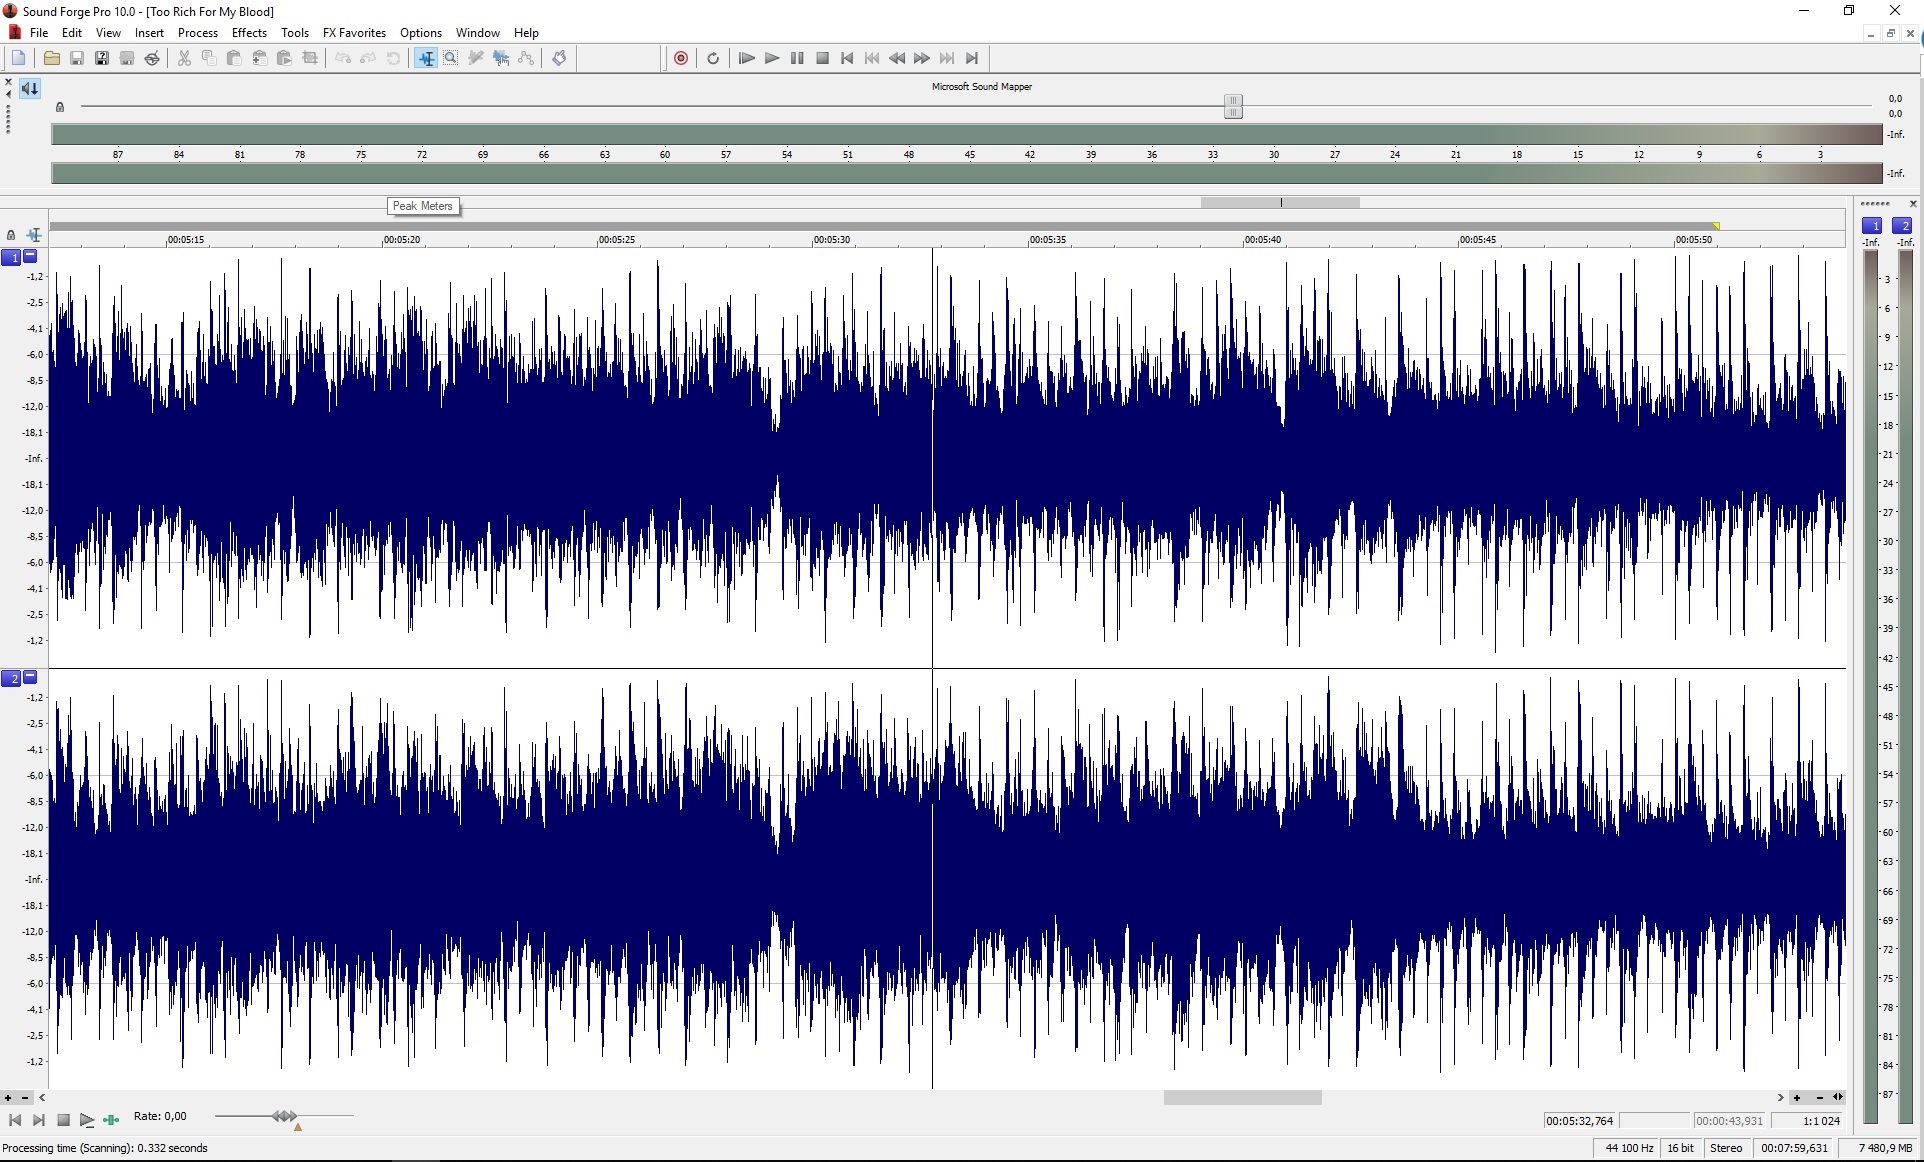The width and height of the screenshot is (1924, 1162).
Task: Open the Effects menu
Action: pyautogui.click(x=249, y=33)
